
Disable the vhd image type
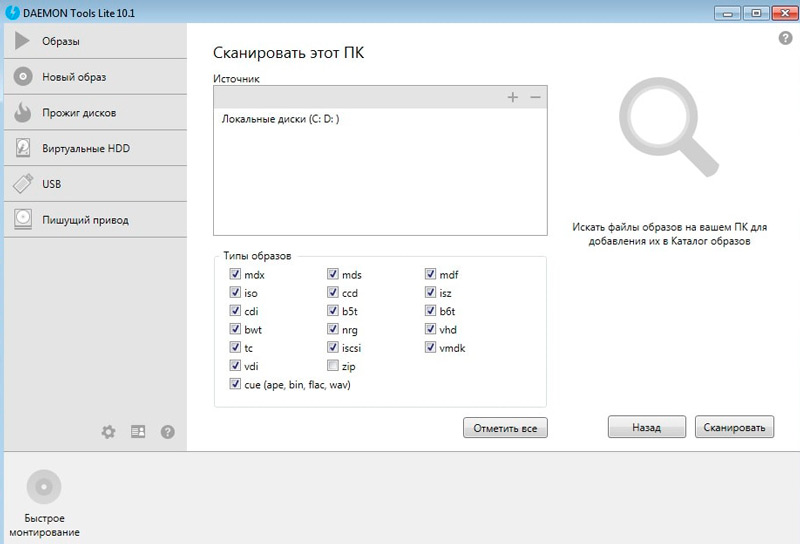pyautogui.click(x=430, y=329)
